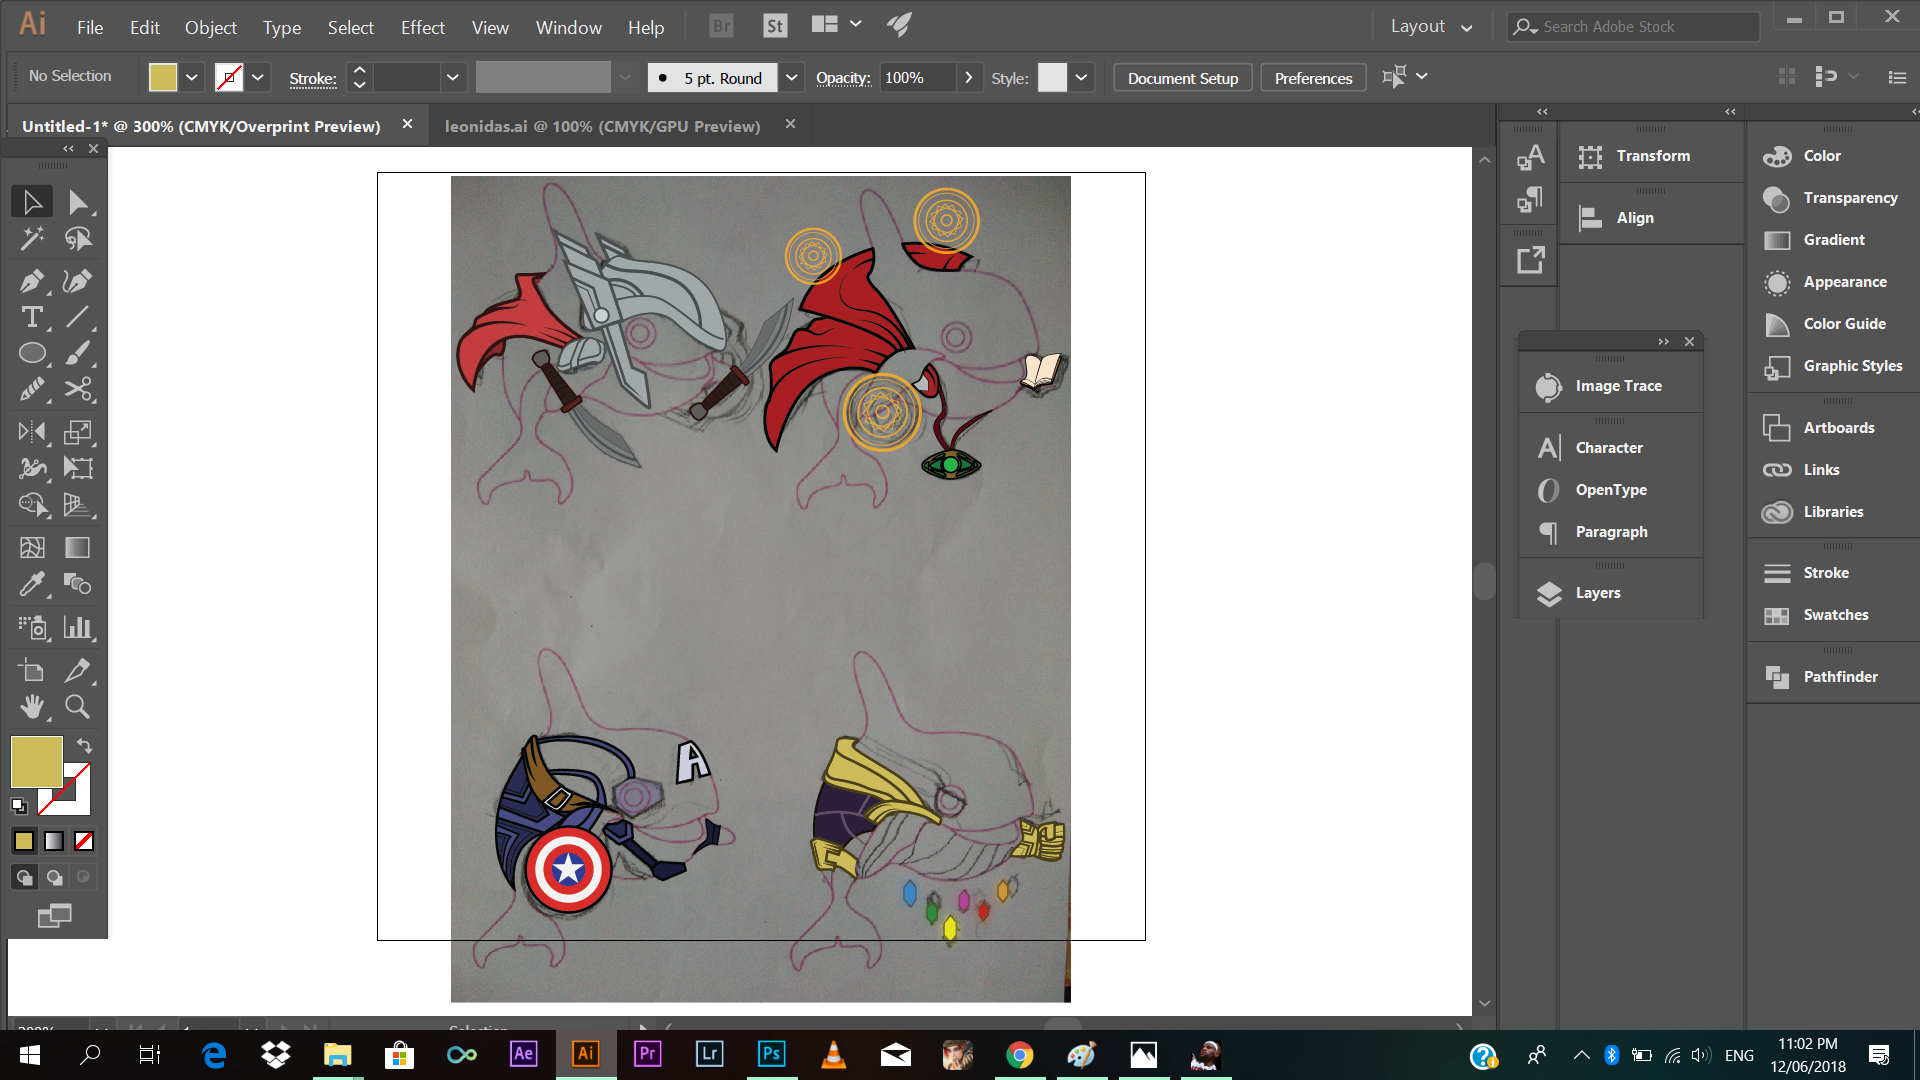Open the Window menu
1920x1080 pixels.
coord(568,27)
